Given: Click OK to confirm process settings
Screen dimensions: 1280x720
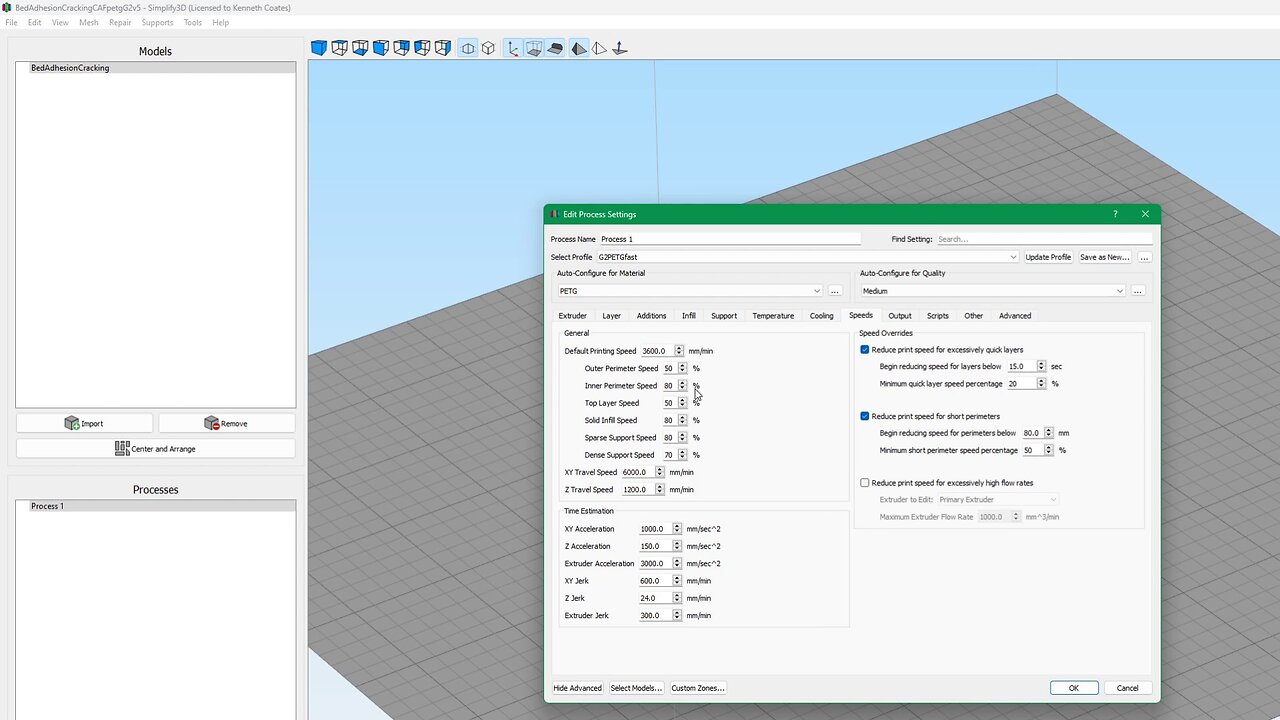Looking at the screenshot, I should 1074,688.
